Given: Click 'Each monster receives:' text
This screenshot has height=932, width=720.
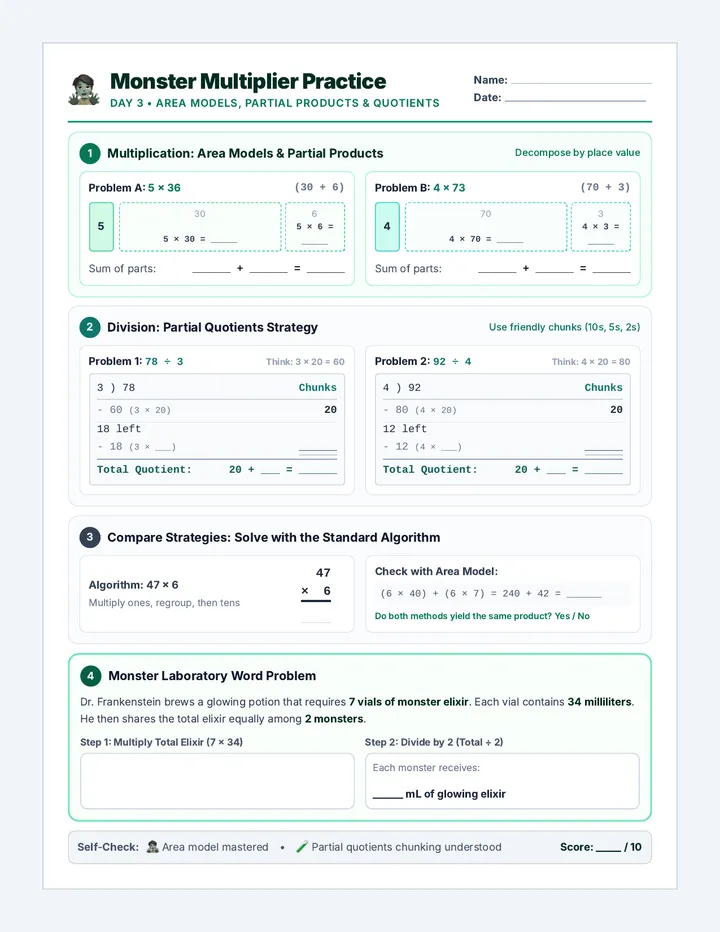Looking at the screenshot, I should pyautogui.click(x=426, y=768).
